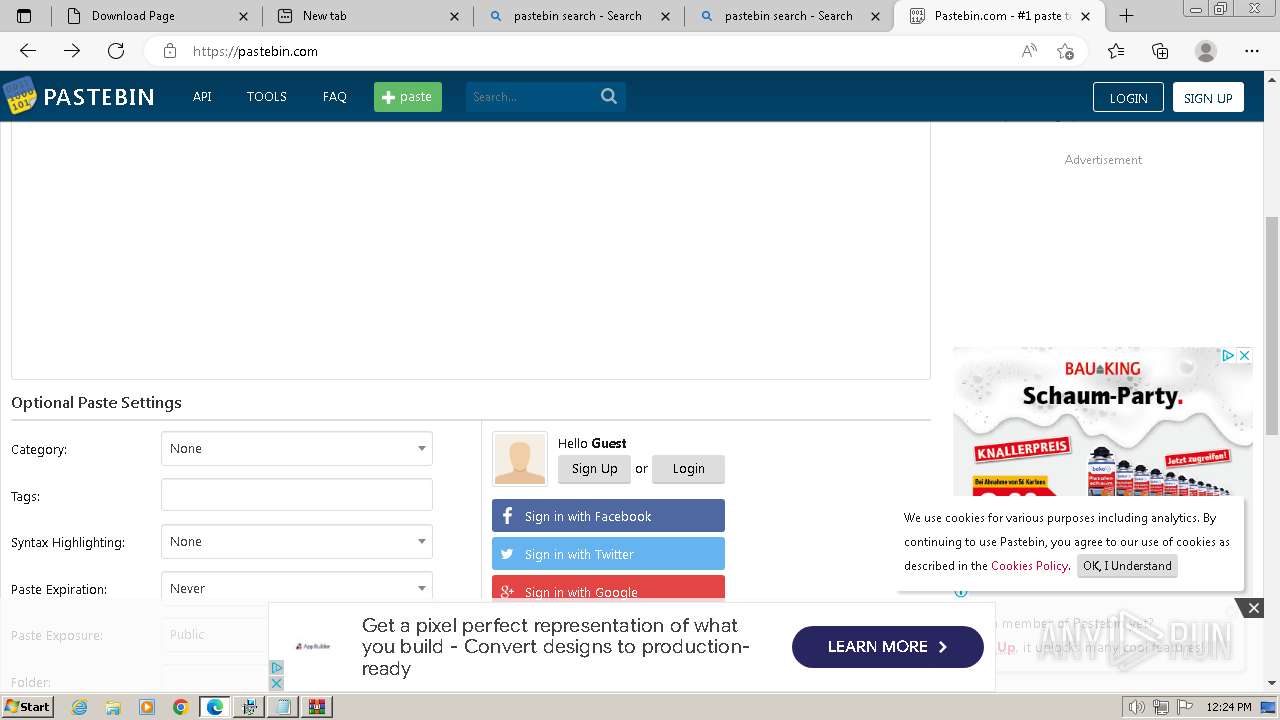
Task: Click inside the new paste text area
Action: [x=471, y=250]
